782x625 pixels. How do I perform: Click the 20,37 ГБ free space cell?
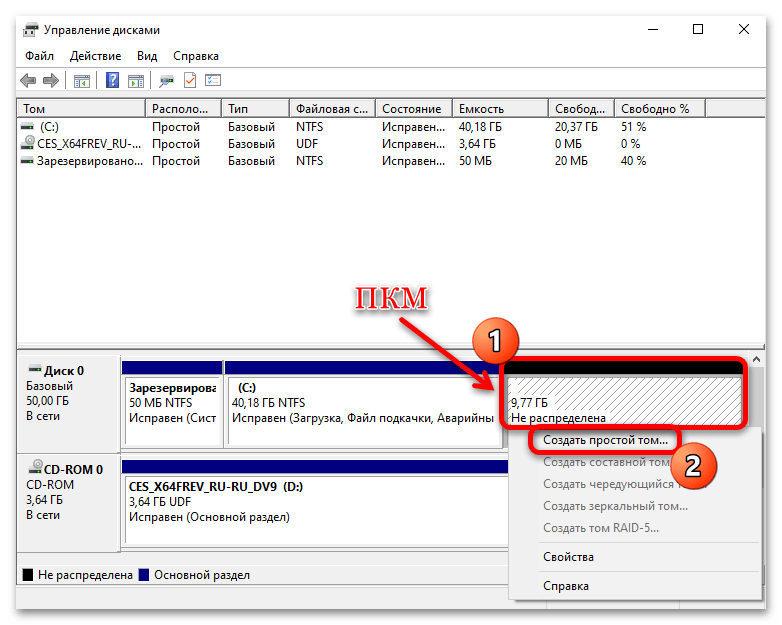pyautogui.click(x=576, y=127)
